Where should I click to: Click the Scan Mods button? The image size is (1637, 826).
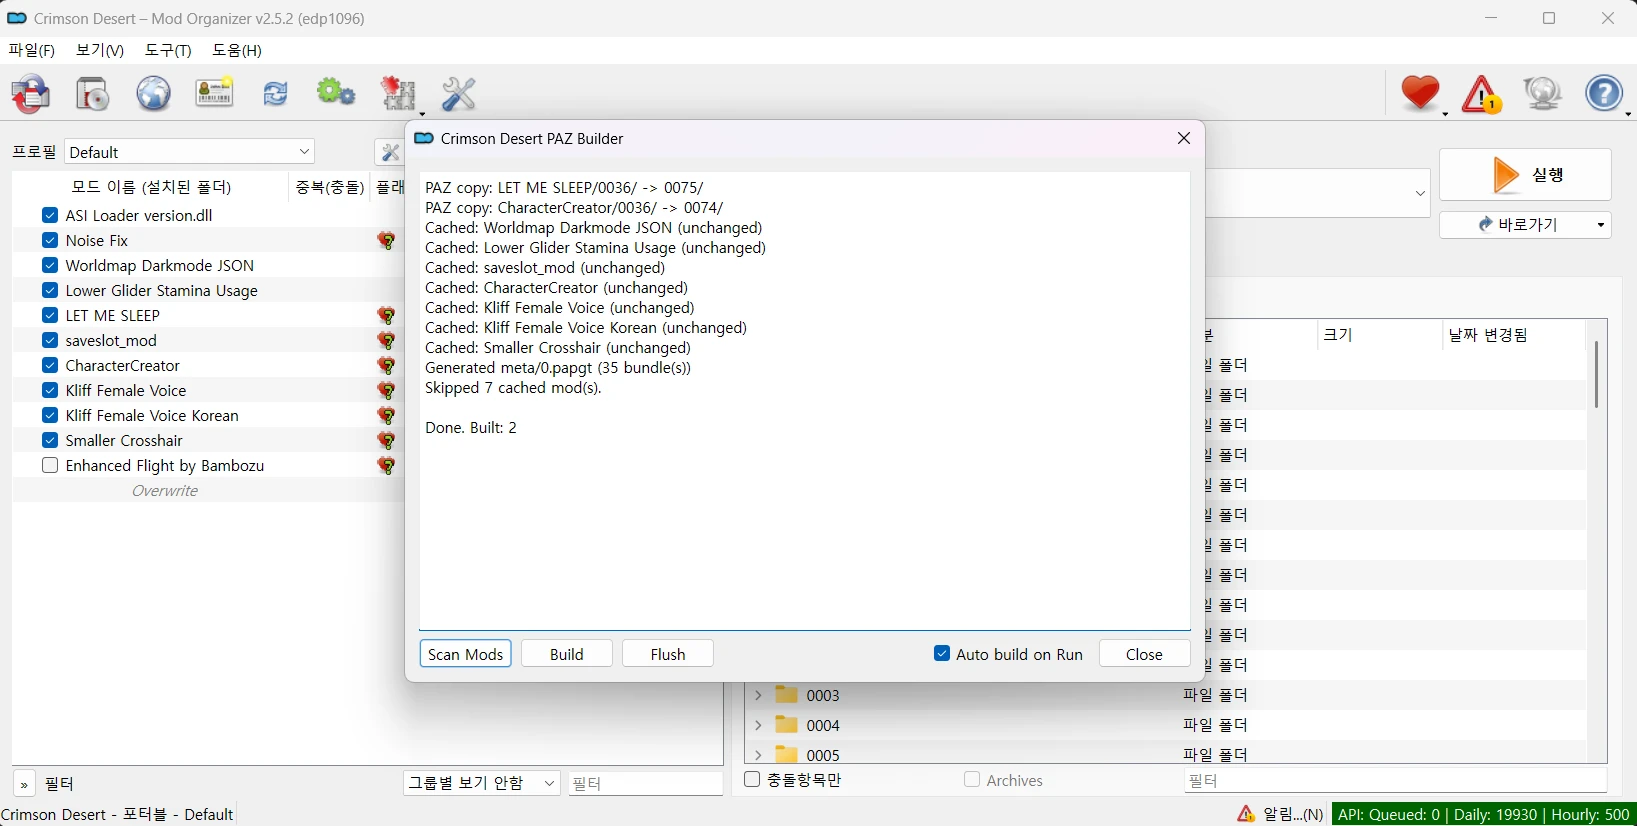(x=466, y=654)
